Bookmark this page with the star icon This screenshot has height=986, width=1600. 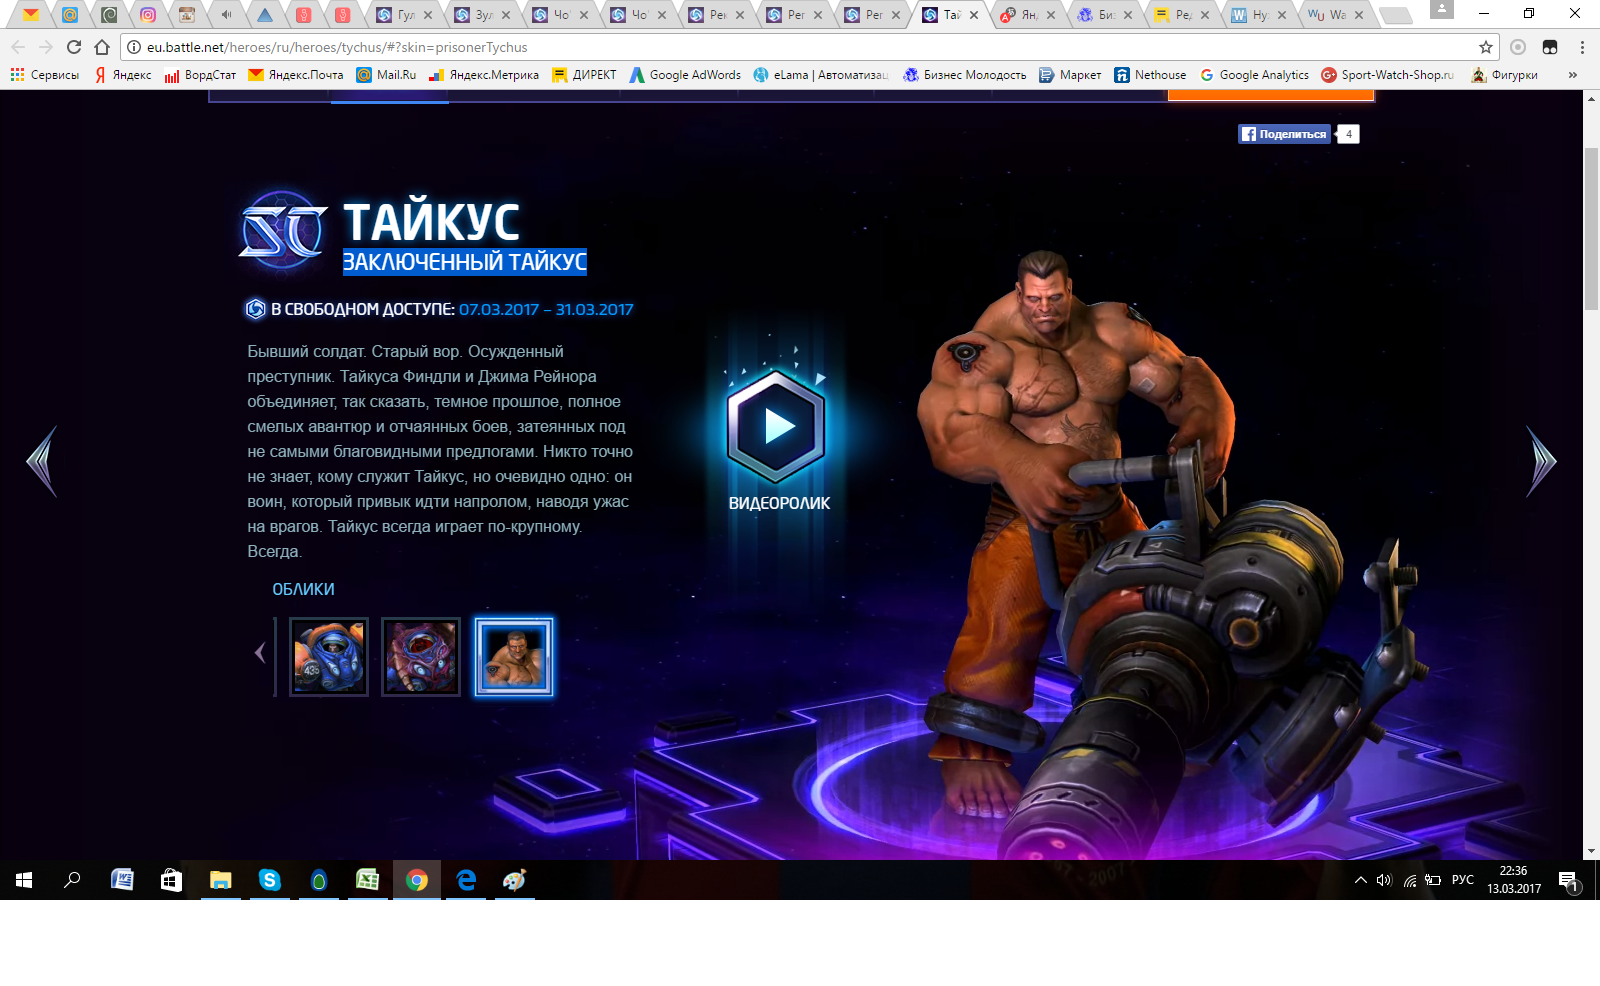click(1486, 47)
